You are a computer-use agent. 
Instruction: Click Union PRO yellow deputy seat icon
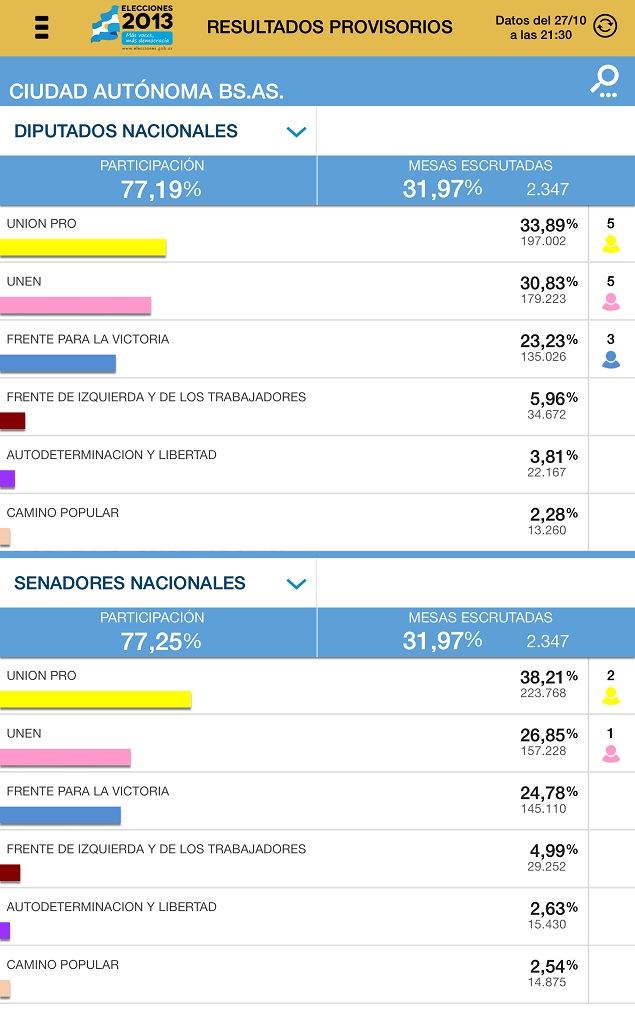click(610, 244)
